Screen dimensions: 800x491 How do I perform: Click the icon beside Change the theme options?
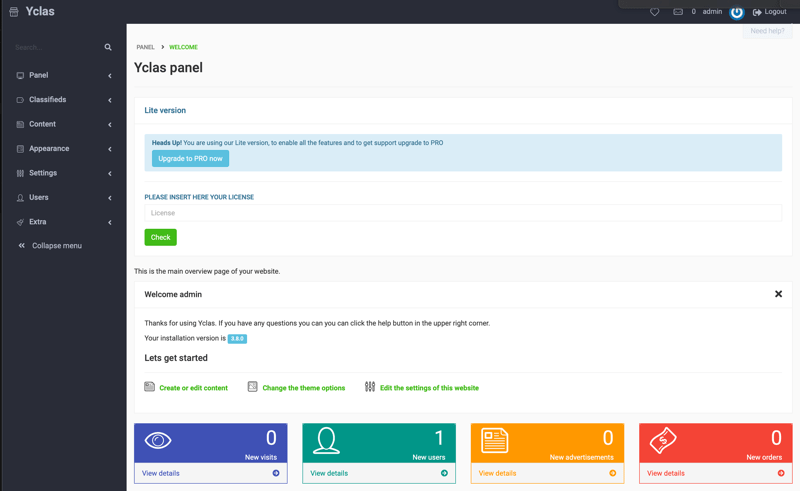click(253, 387)
